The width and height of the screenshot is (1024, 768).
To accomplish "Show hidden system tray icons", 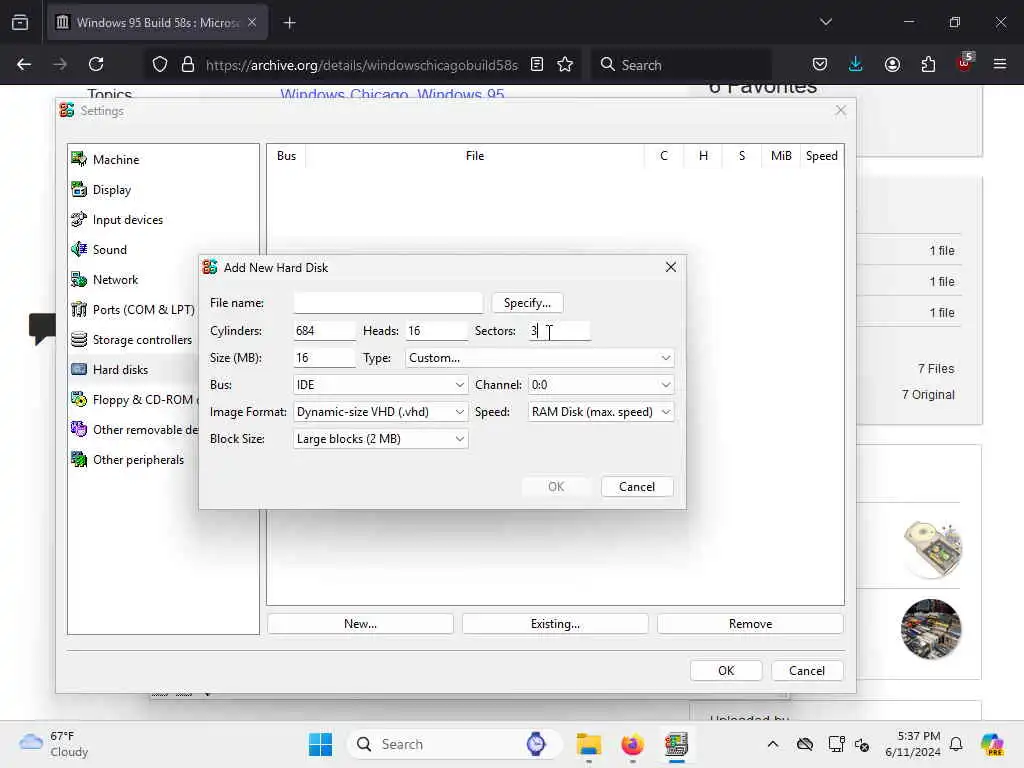I will [773, 744].
